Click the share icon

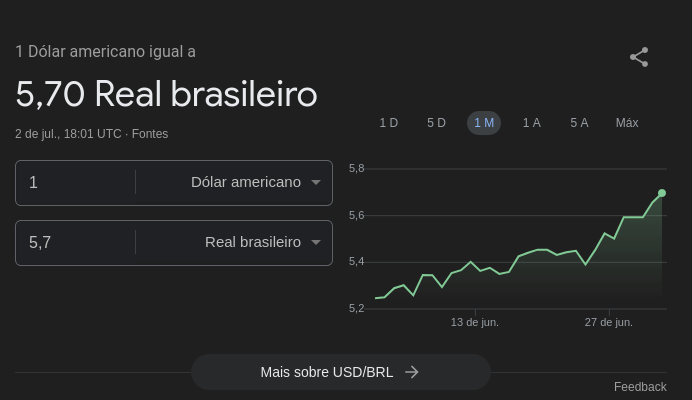639,57
